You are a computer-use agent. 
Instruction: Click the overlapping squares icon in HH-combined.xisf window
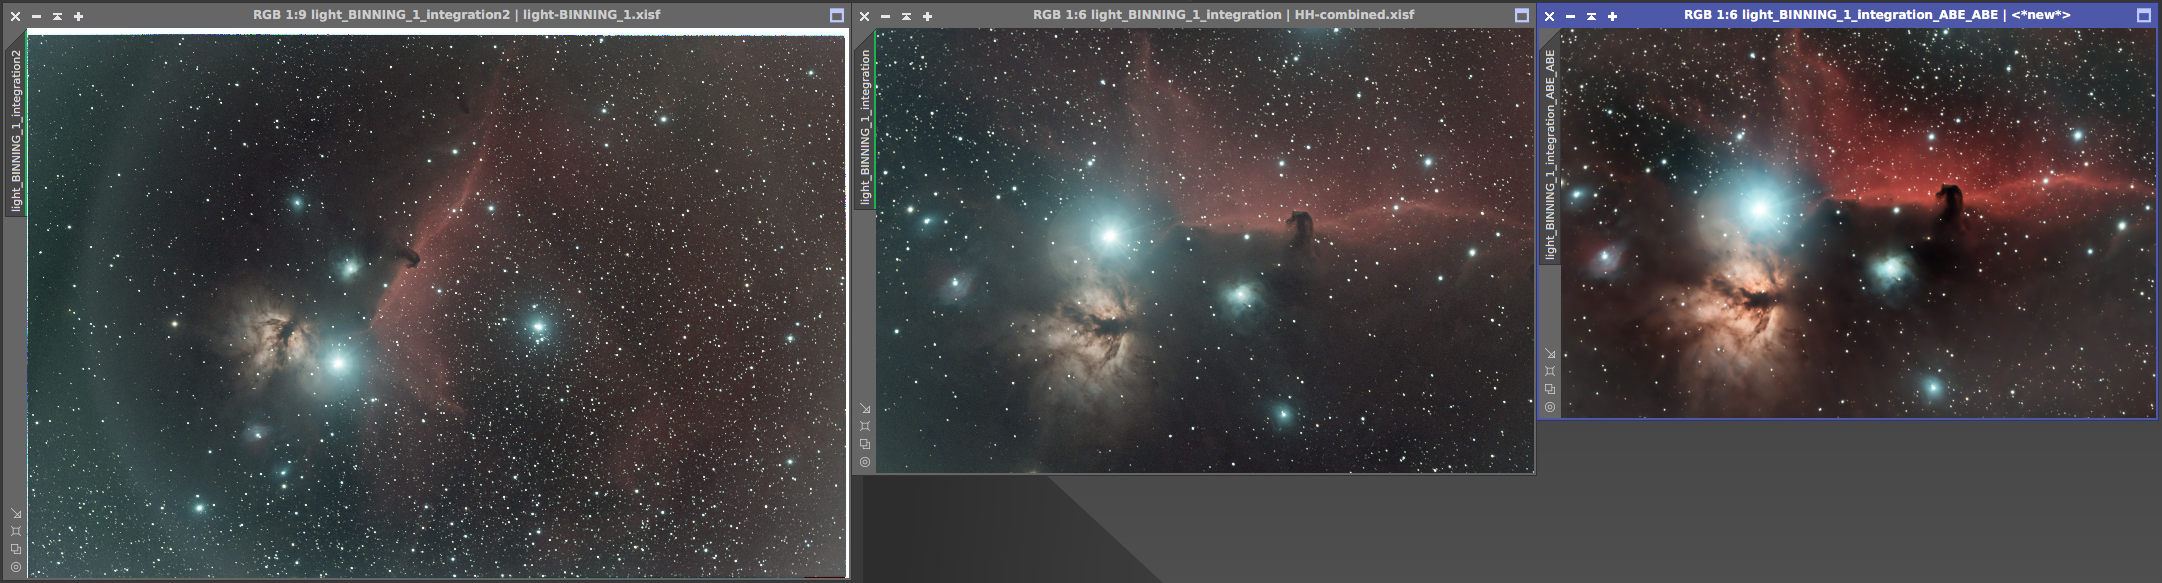(x=865, y=444)
